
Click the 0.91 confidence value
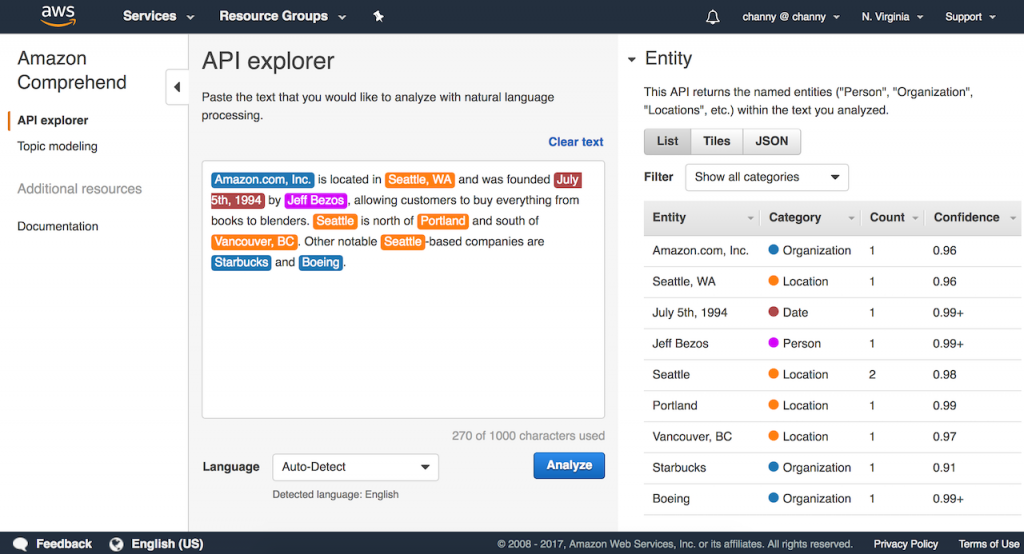(944, 468)
